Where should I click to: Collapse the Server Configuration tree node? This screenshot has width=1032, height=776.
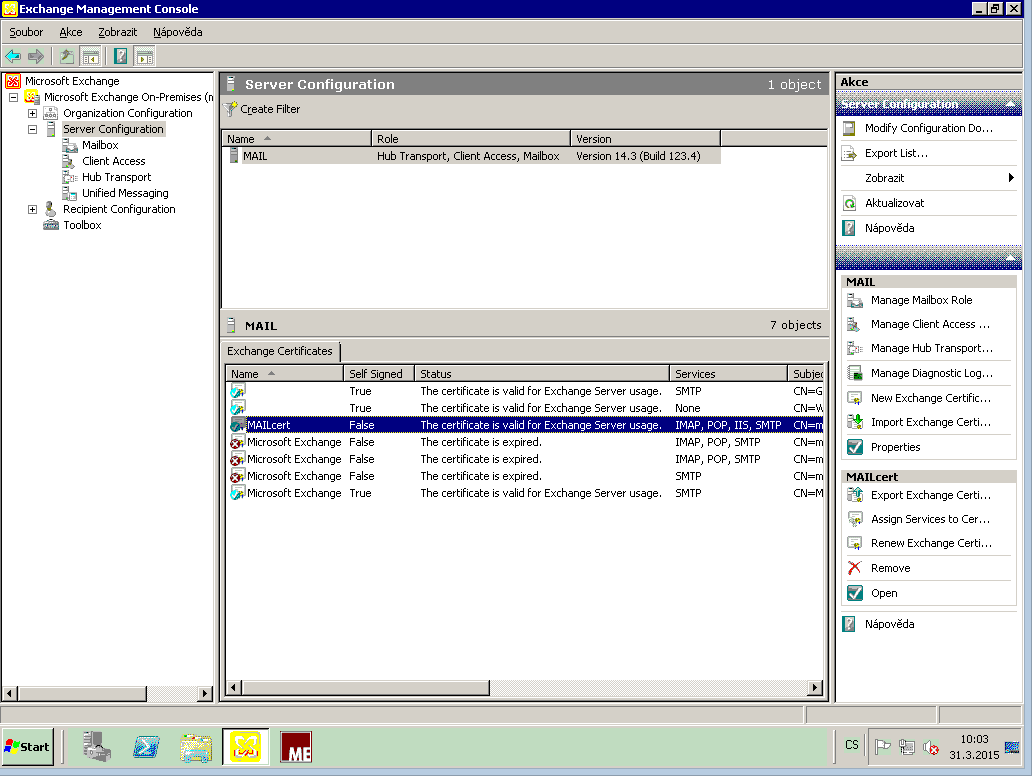pos(32,129)
